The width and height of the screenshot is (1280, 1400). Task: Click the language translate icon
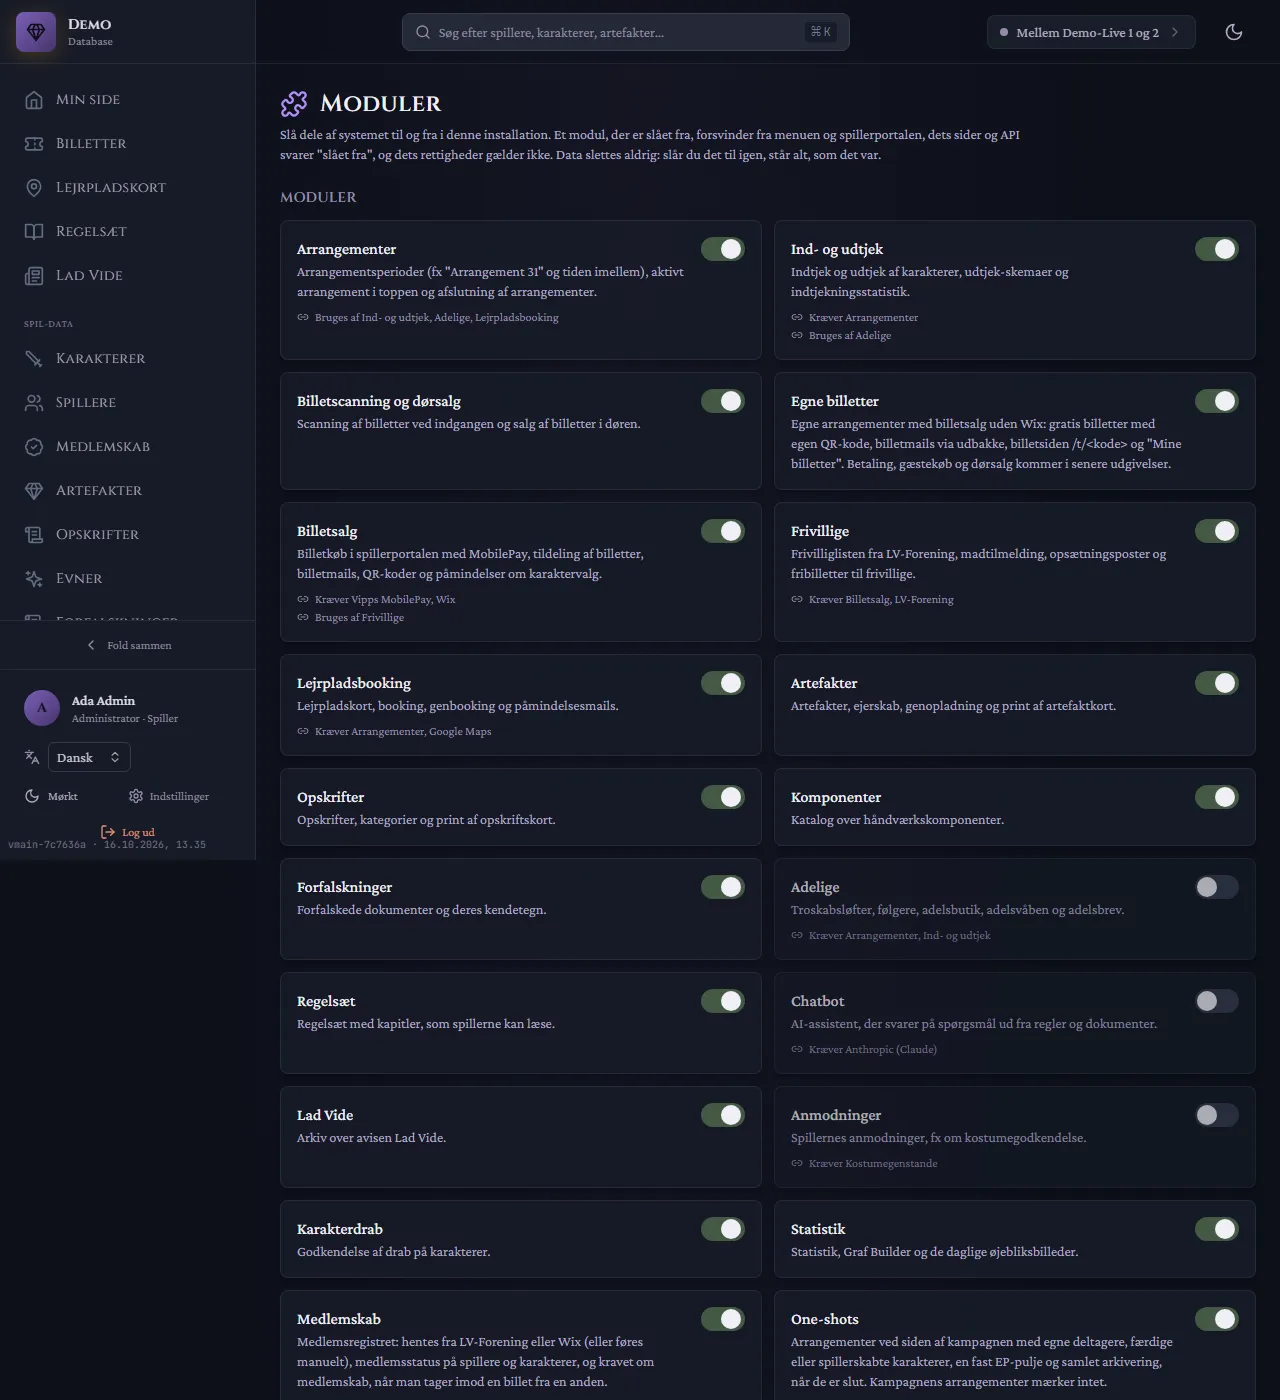click(32, 757)
